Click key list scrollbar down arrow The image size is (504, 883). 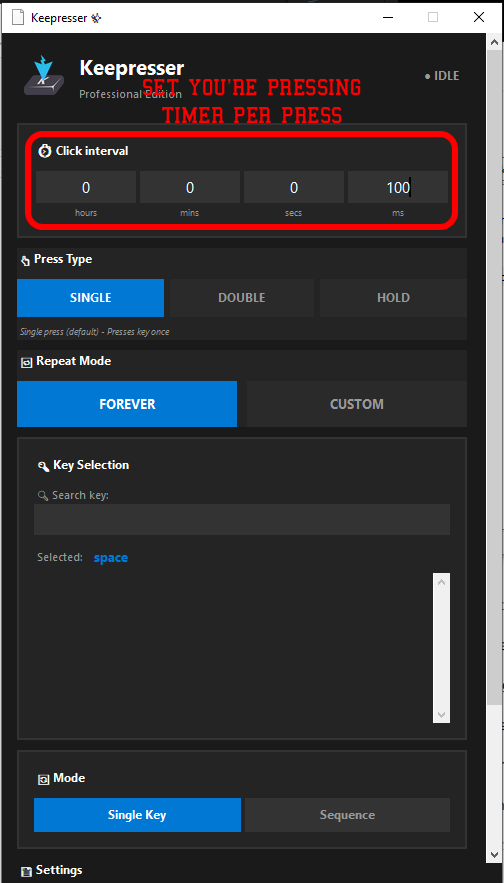tap(441, 715)
